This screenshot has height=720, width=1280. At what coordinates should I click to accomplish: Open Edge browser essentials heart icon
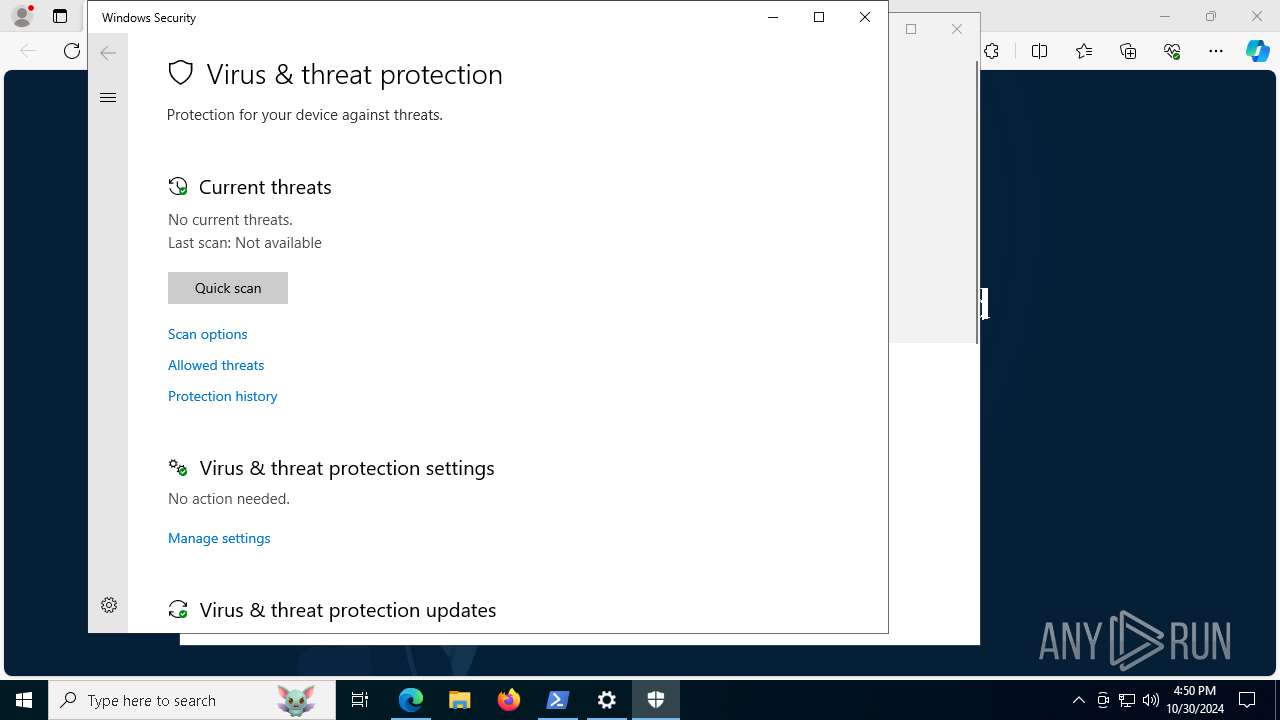[x=1172, y=51]
